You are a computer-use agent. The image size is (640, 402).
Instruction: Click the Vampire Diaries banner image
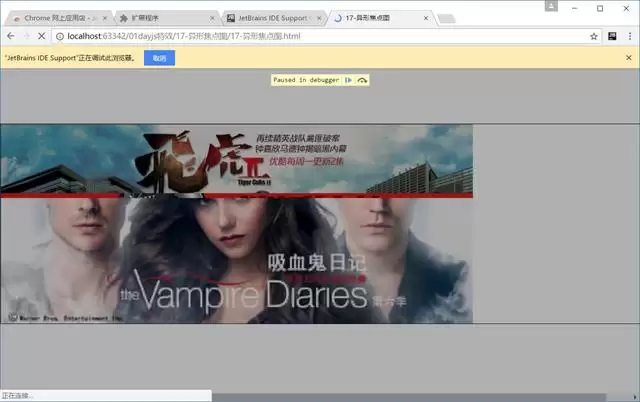pos(237,260)
